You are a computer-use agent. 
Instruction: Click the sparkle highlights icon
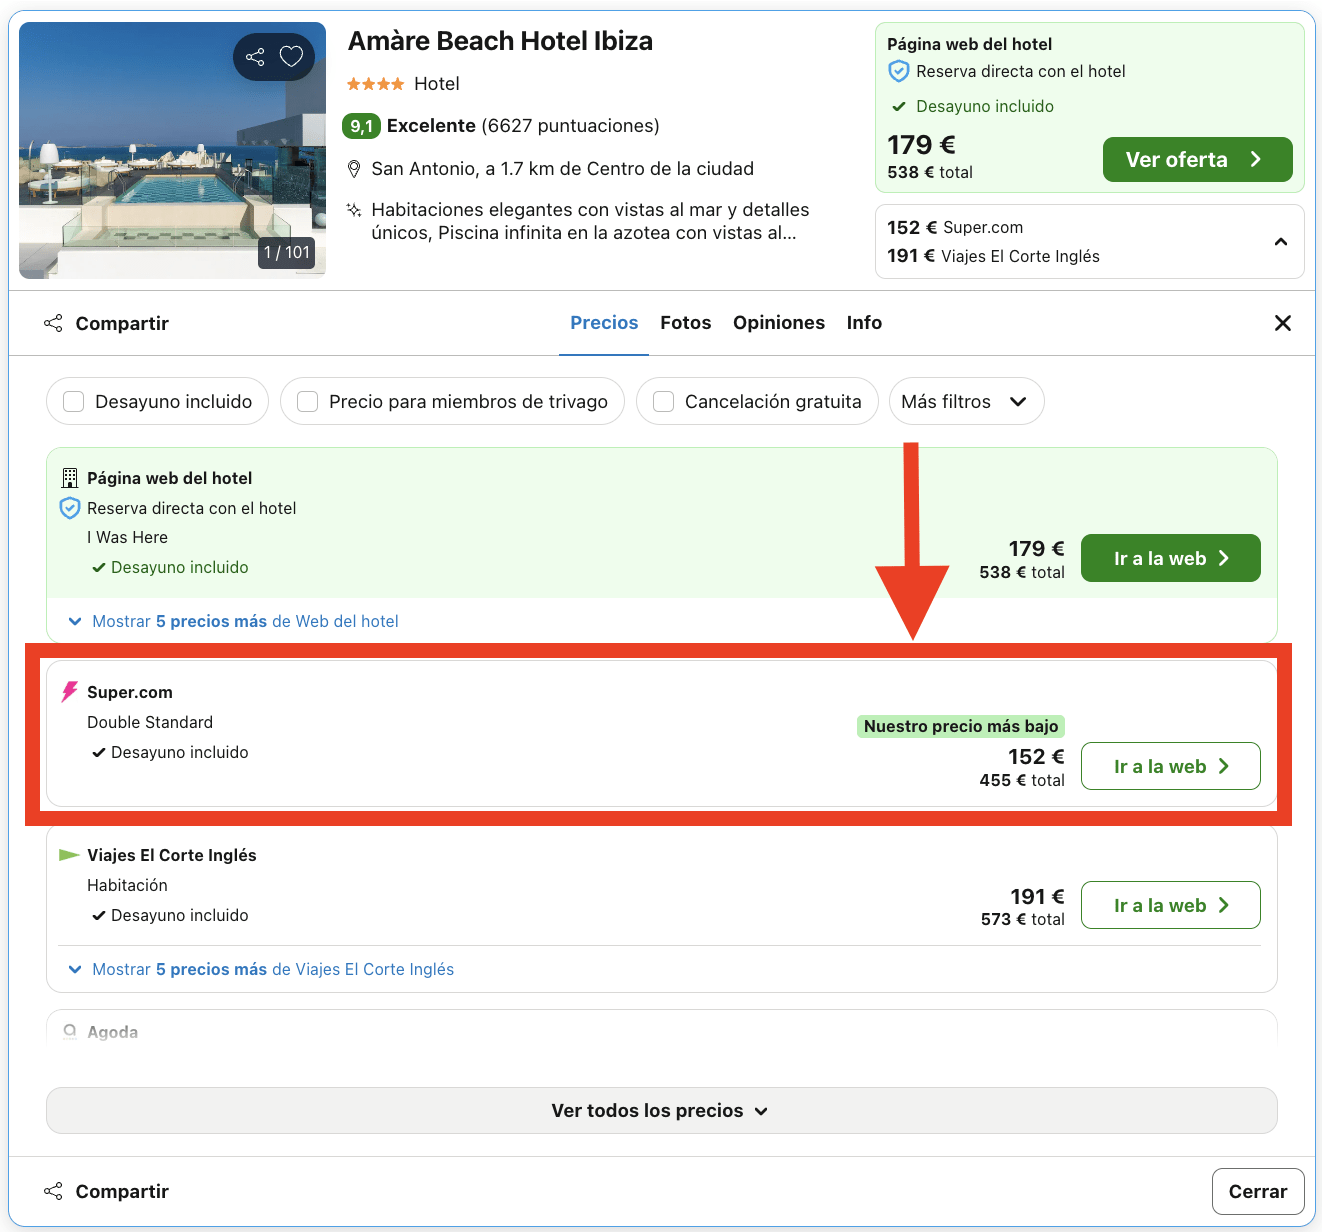coord(353,210)
